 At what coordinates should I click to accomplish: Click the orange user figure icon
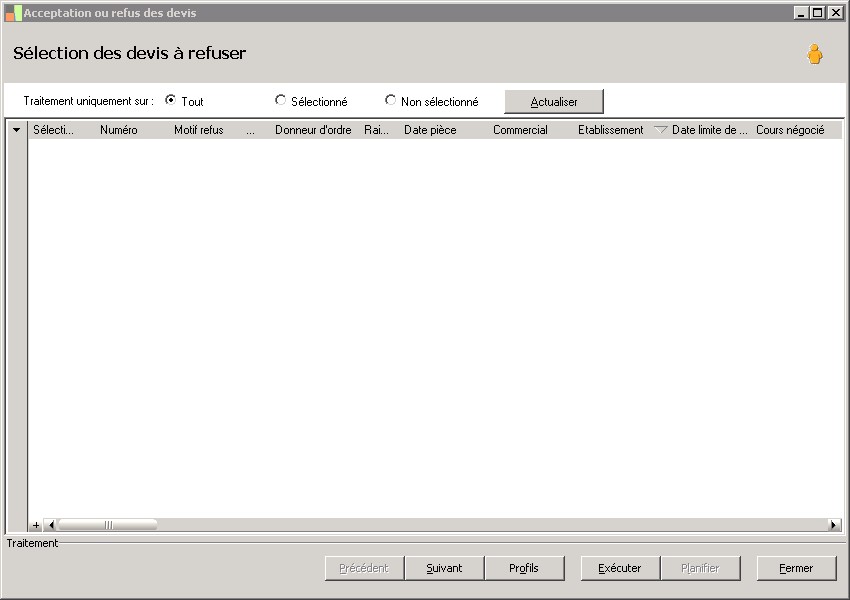814,54
